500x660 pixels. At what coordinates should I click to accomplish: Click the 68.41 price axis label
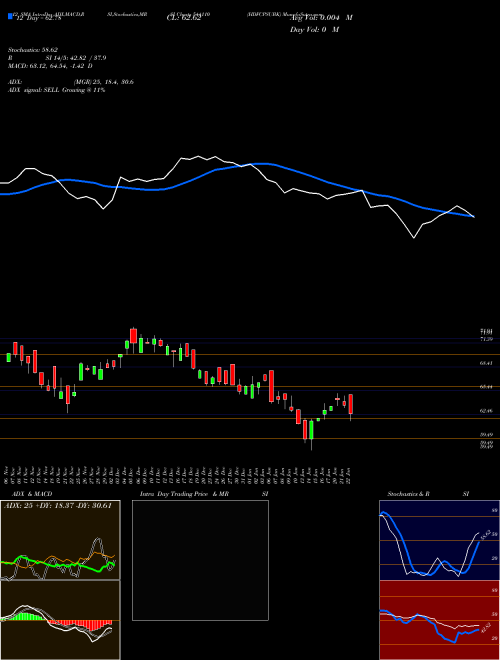click(487, 362)
